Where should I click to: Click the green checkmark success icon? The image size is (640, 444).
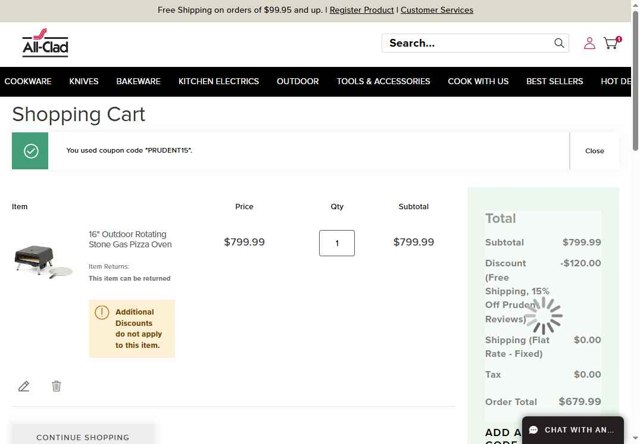(x=30, y=151)
